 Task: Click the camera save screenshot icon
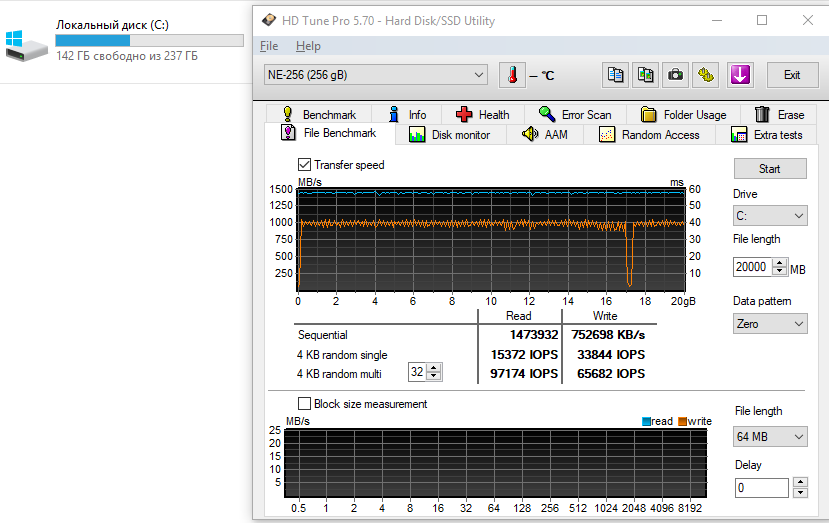pyautogui.click(x=675, y=75)
